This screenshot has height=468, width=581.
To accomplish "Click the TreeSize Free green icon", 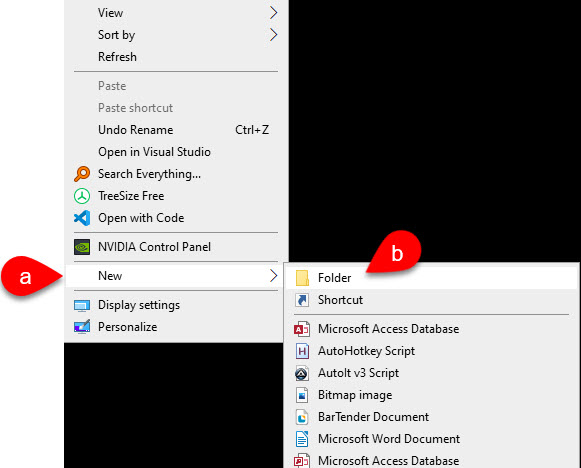I will (x=82, y=196).
